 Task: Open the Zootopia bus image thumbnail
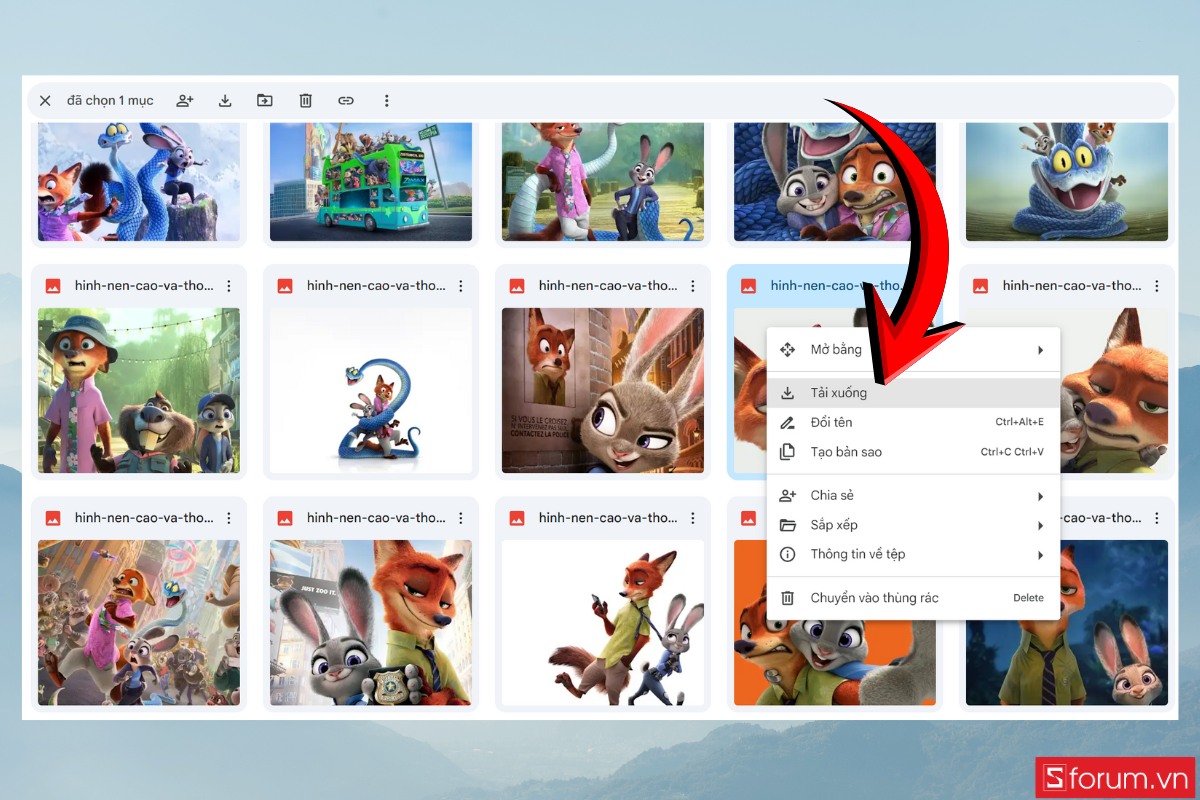pyautogui.click(x=370, y=181)
